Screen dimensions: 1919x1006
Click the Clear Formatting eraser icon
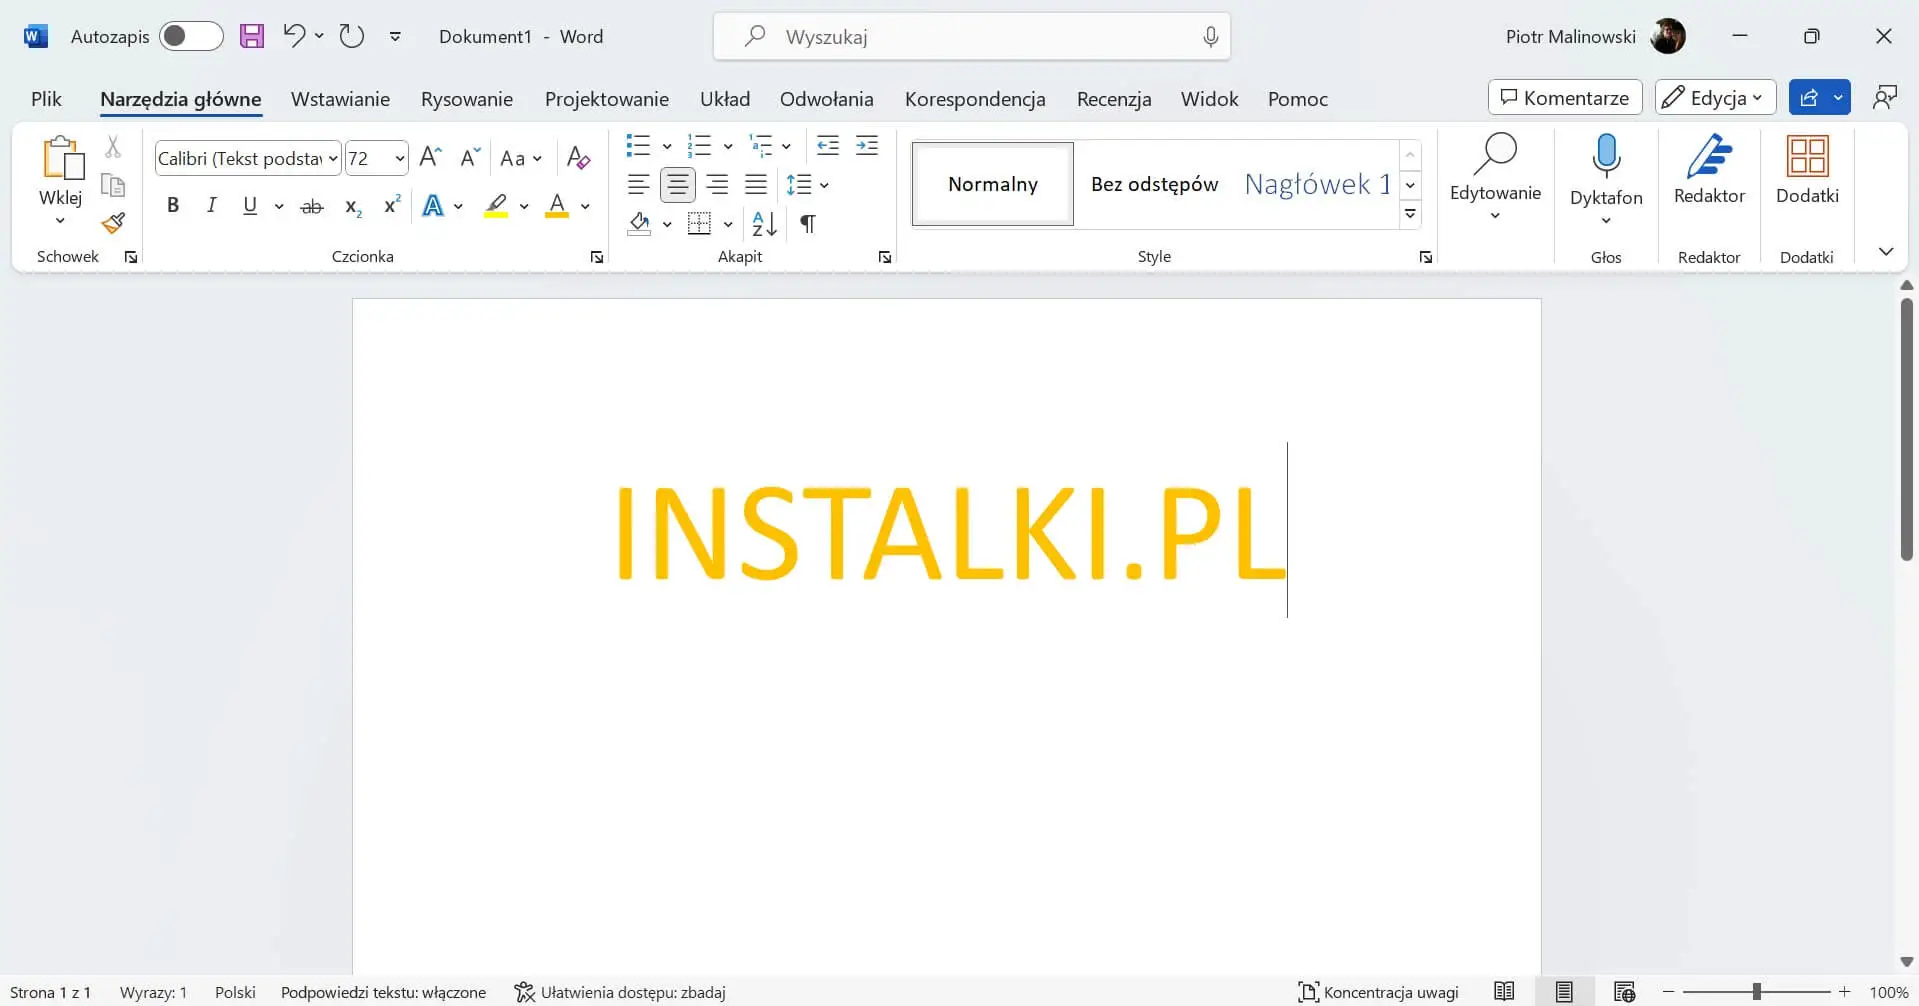click(578, 158)
